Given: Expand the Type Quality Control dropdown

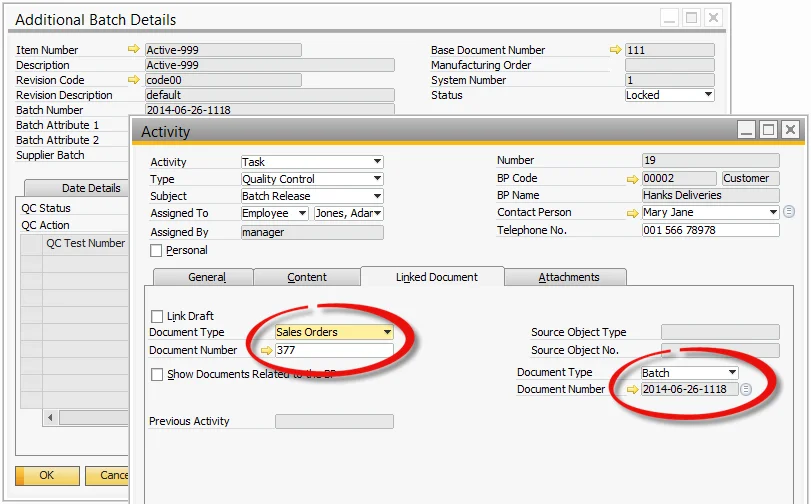Looking at the screenshot, I should (378, 179).
